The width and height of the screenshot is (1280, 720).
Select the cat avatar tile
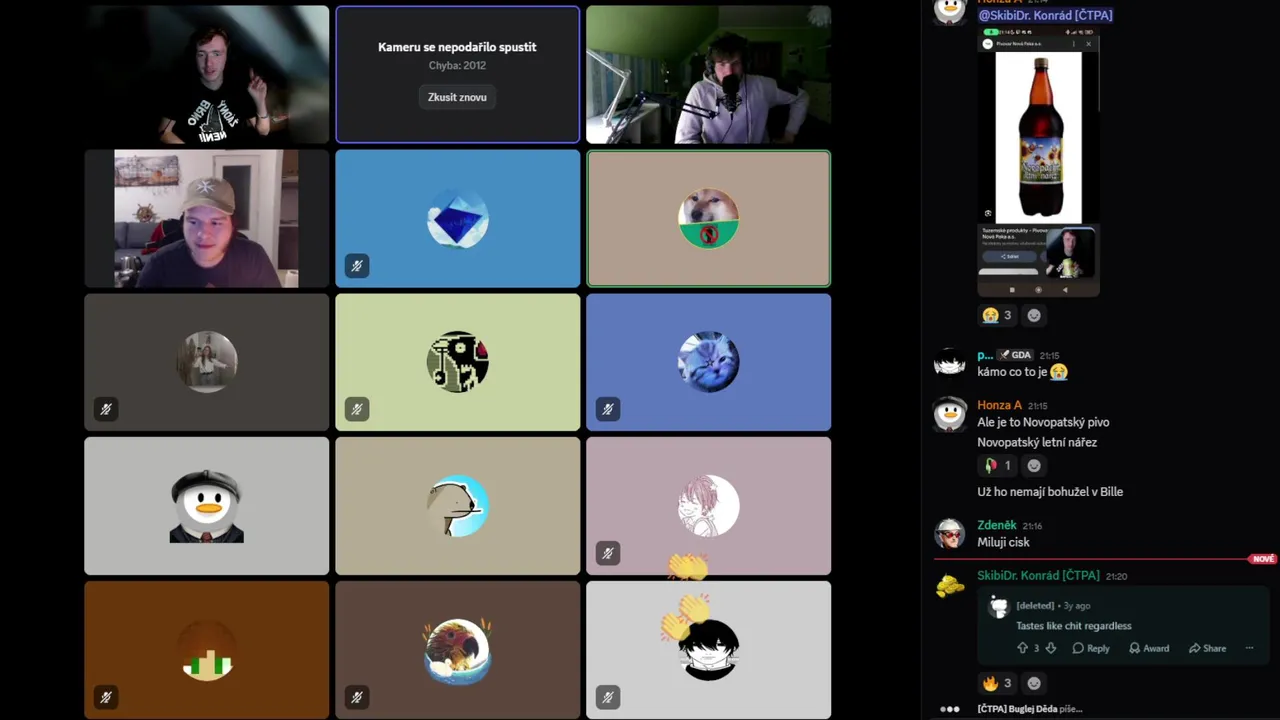708,362
